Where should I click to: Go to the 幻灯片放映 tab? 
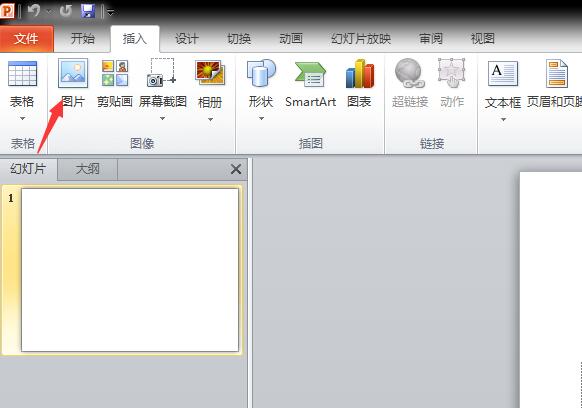pyautogui.click(x=361, y=39)
